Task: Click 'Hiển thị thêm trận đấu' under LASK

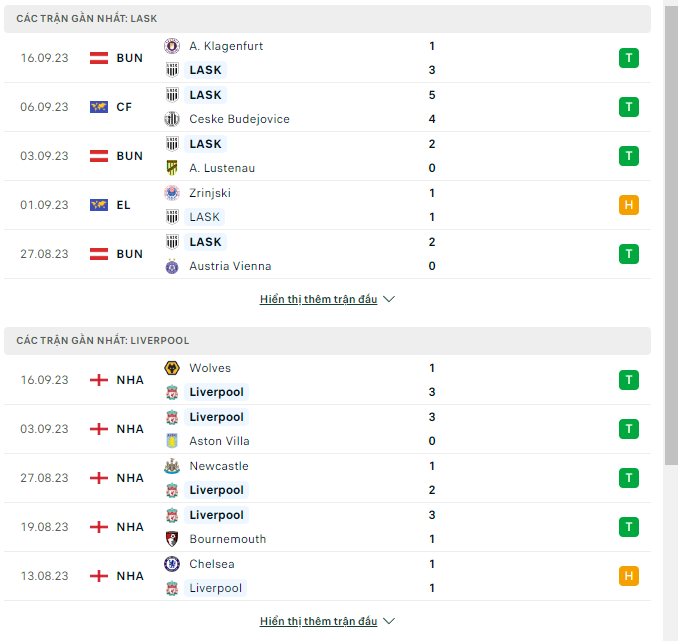Action: tap(319, 299)
